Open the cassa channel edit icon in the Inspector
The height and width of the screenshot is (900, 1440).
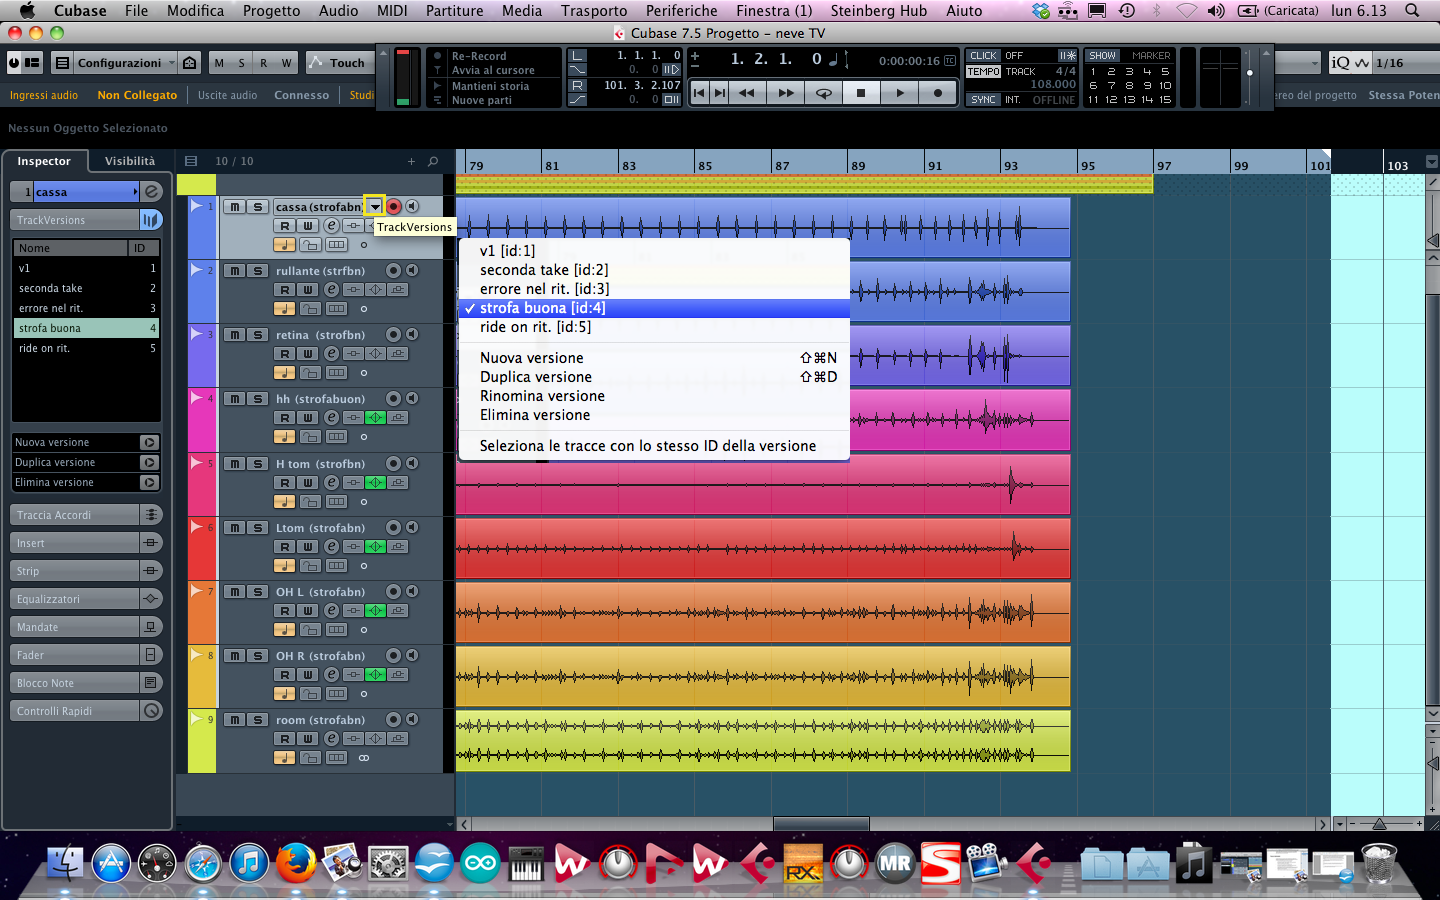[151, 191]
